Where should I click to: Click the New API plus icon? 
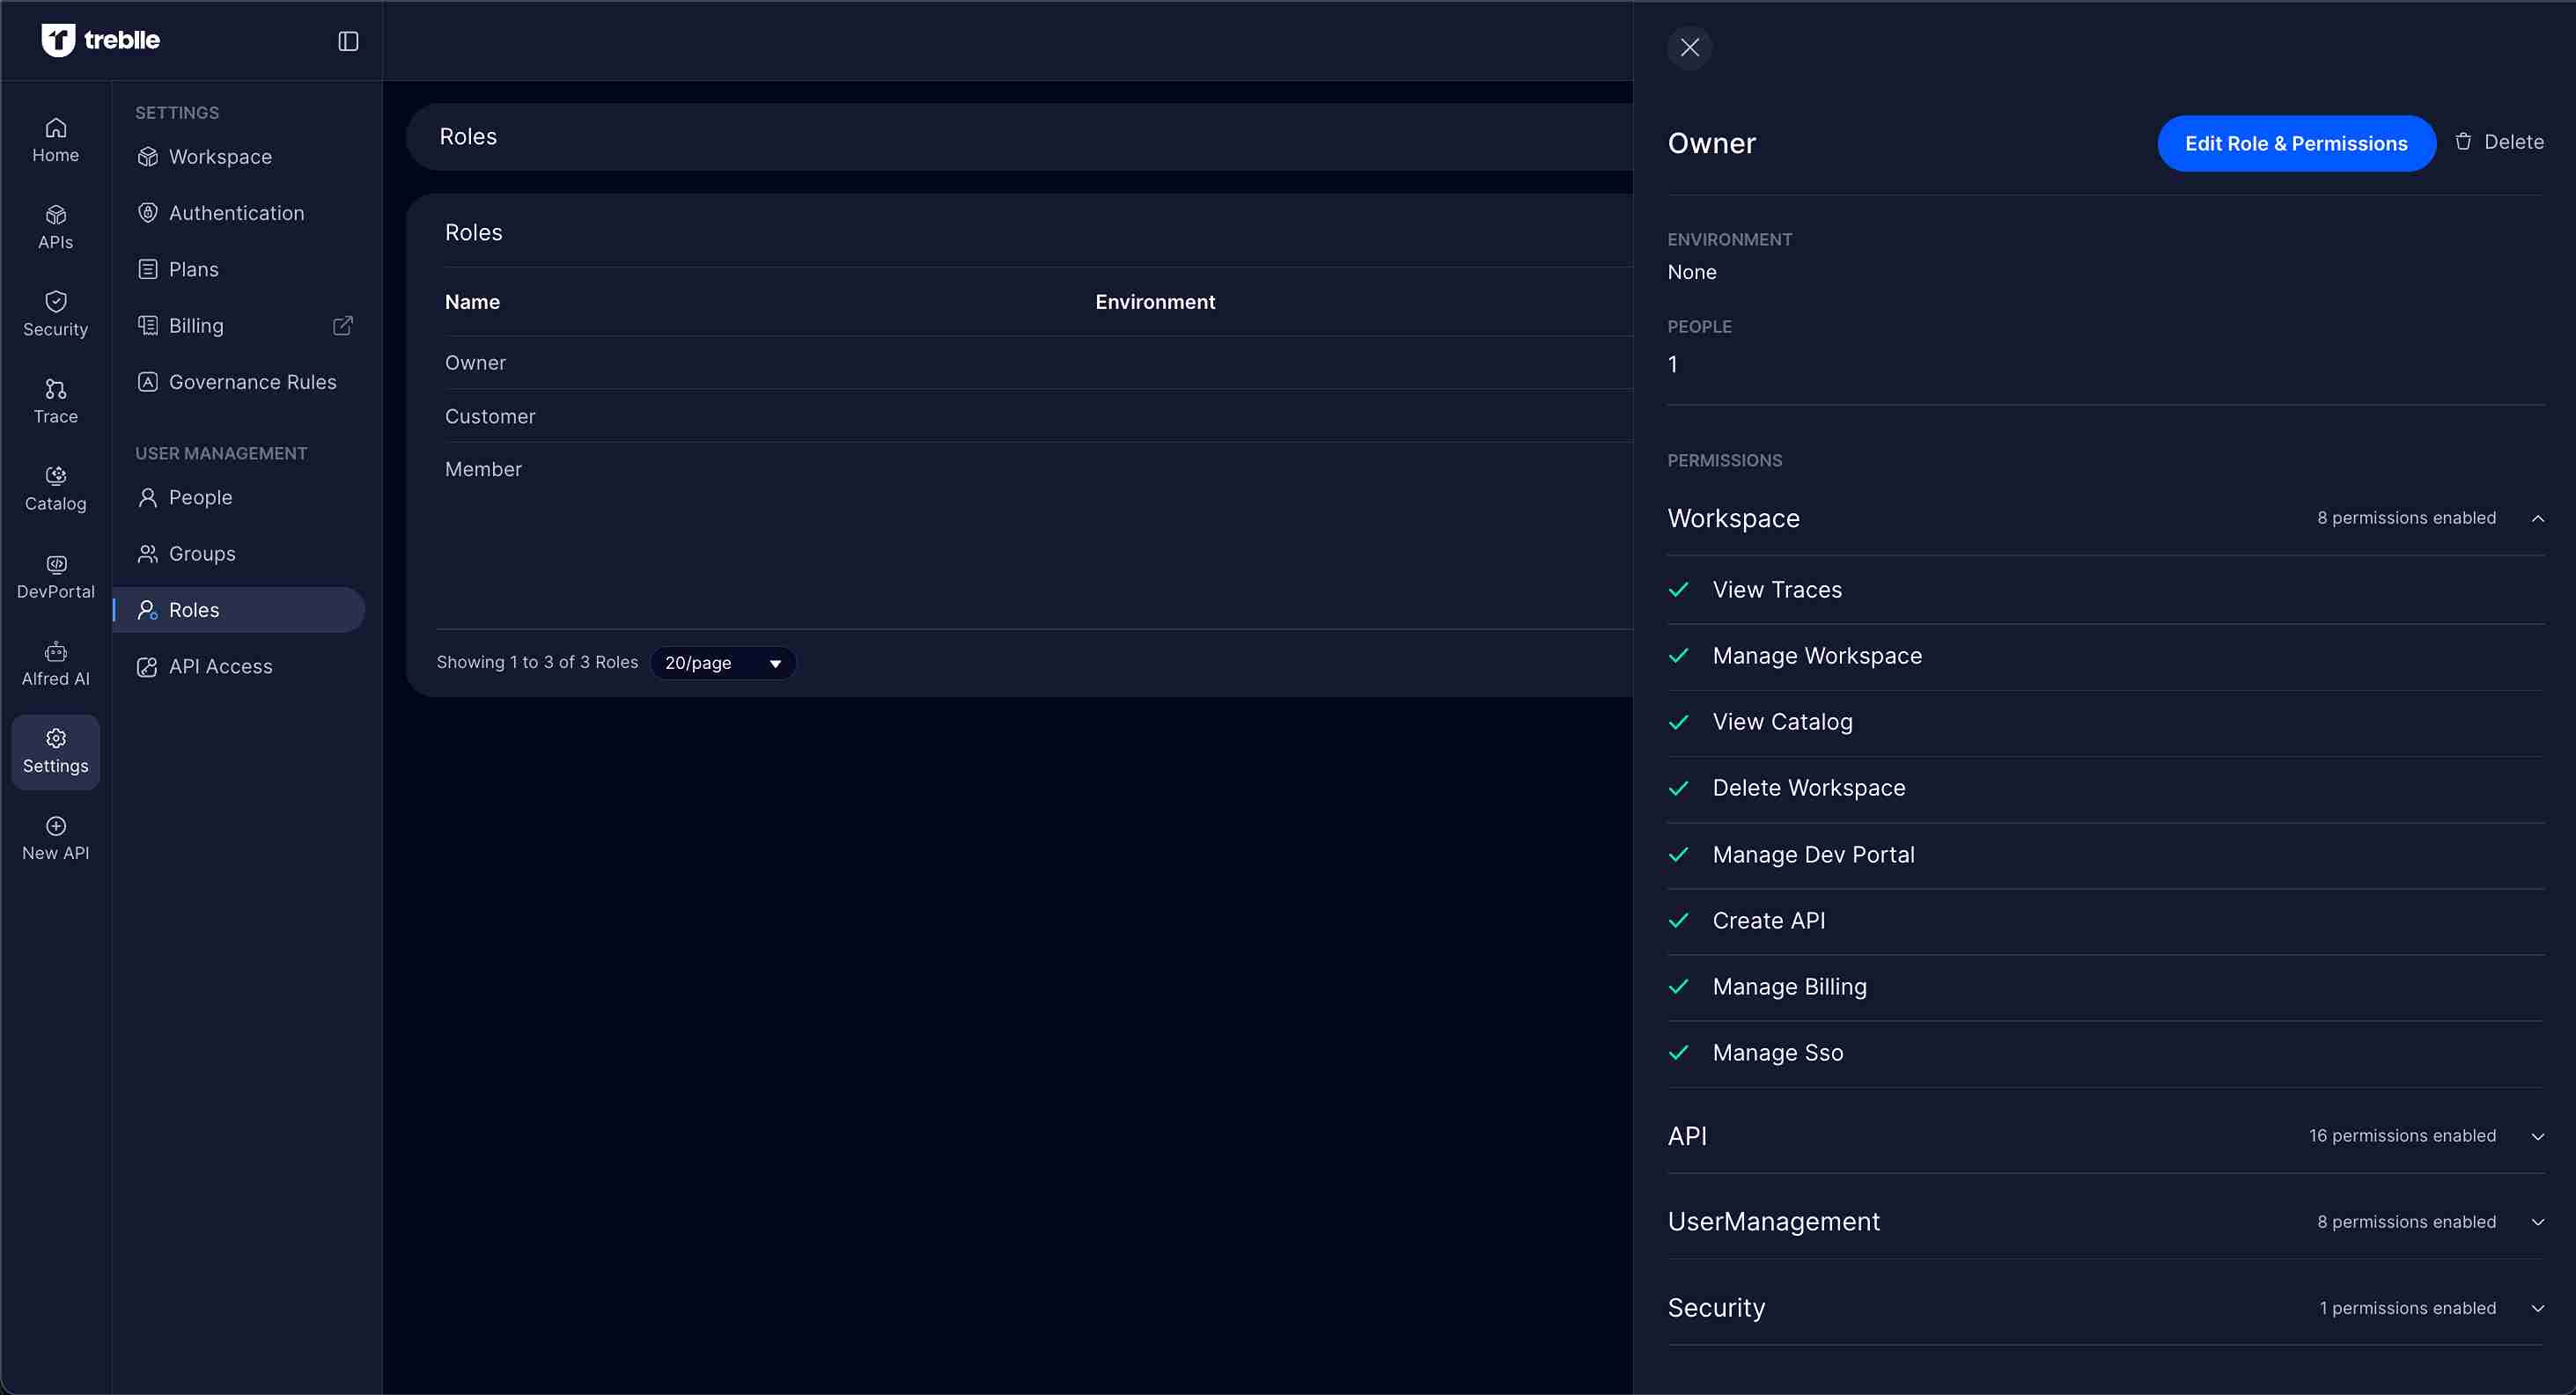(x=56, y=826)
